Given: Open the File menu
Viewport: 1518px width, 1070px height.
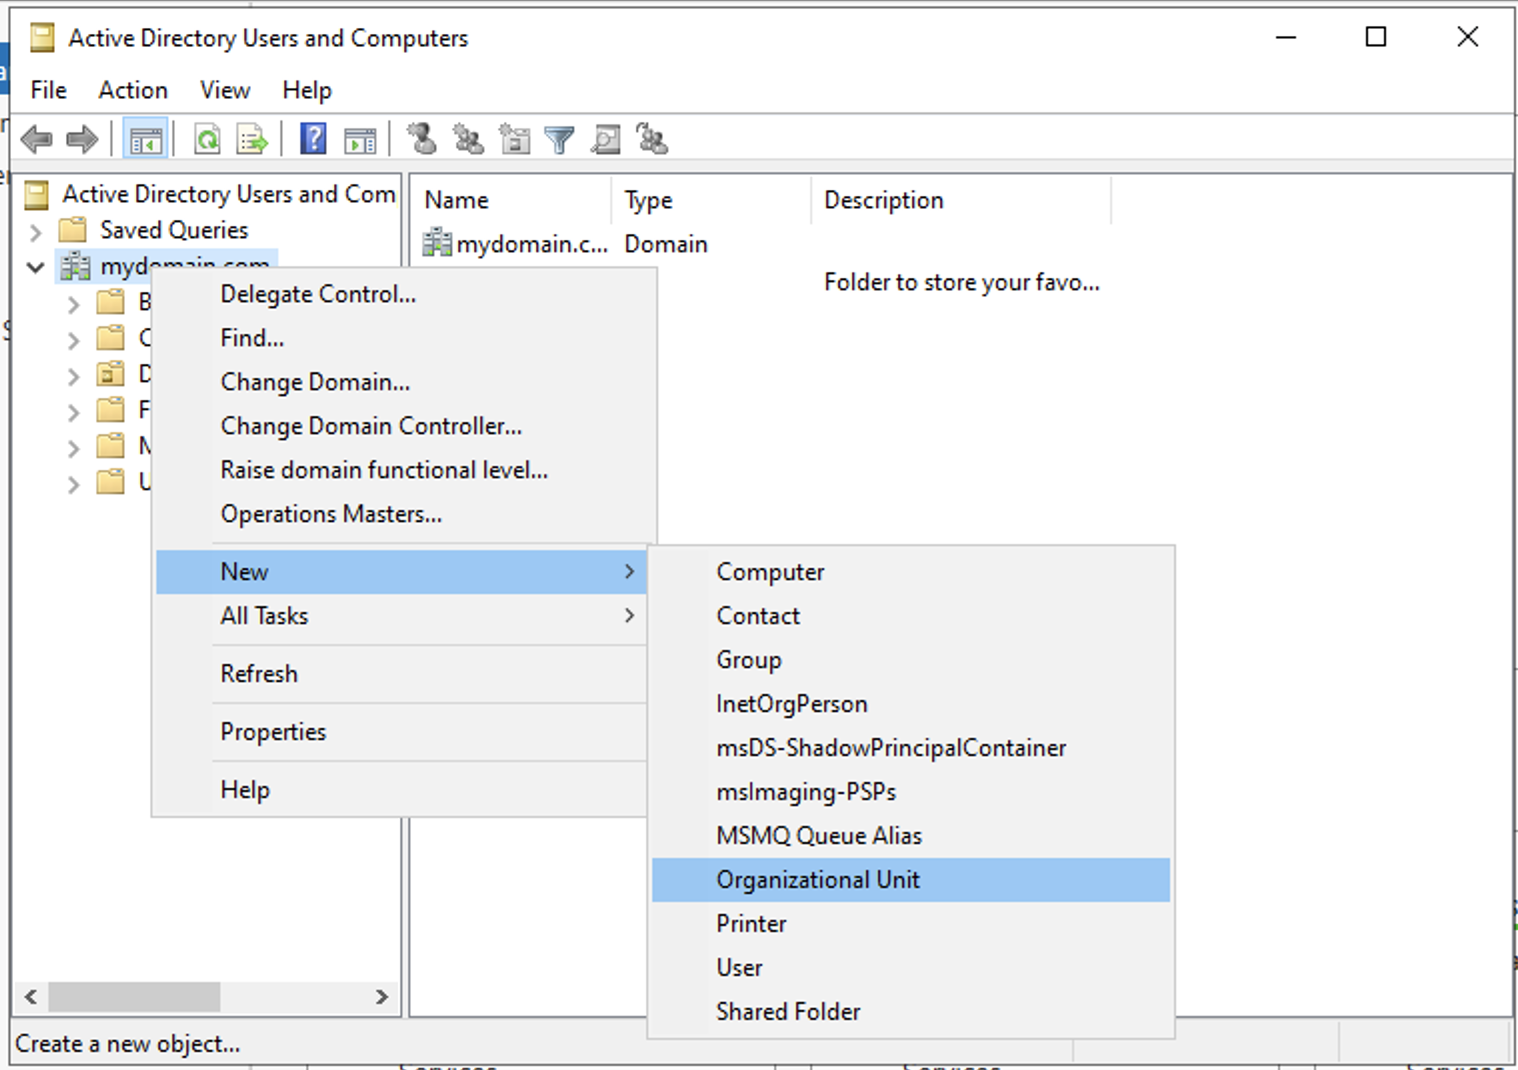Looking at the screenshot, I should 48,90.
